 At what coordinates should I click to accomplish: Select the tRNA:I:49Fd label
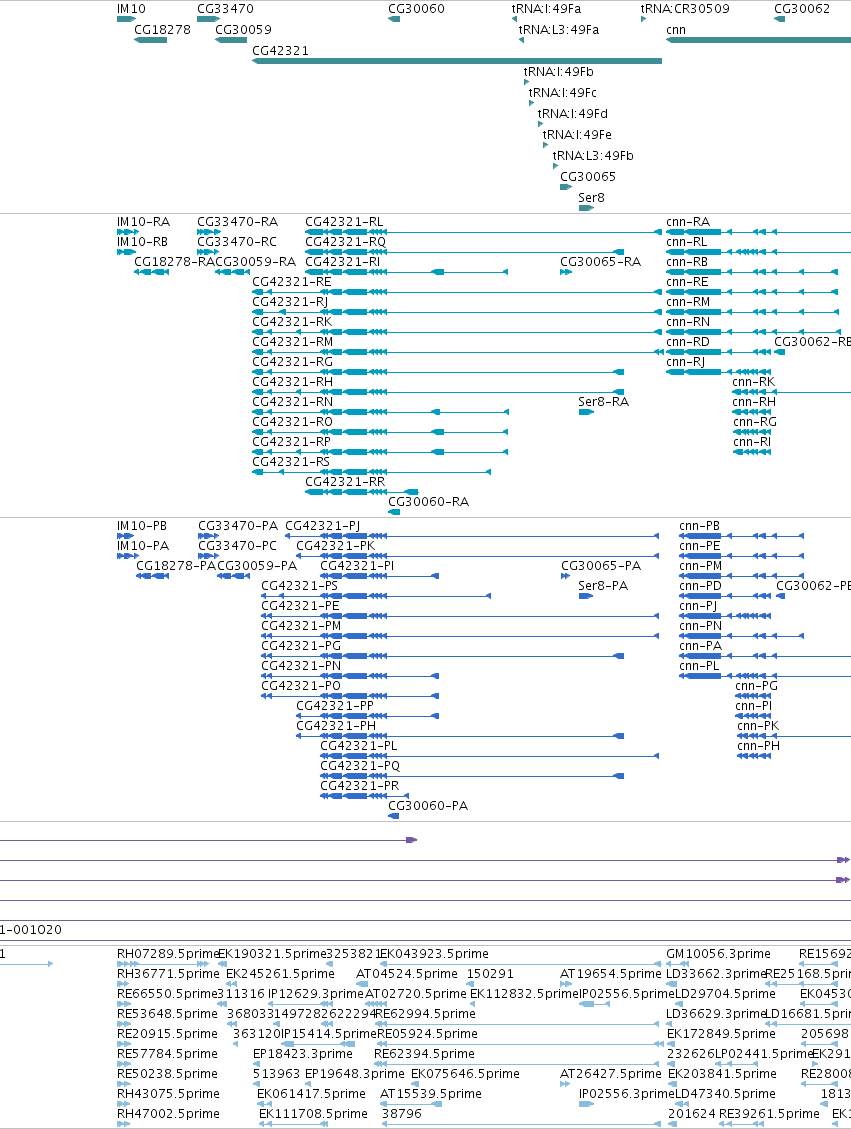tap(572, 113)
